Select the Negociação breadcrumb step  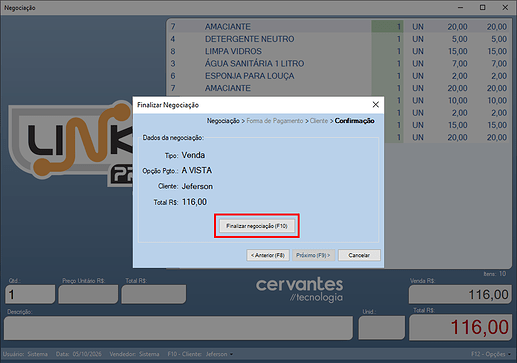coord(223,121)
